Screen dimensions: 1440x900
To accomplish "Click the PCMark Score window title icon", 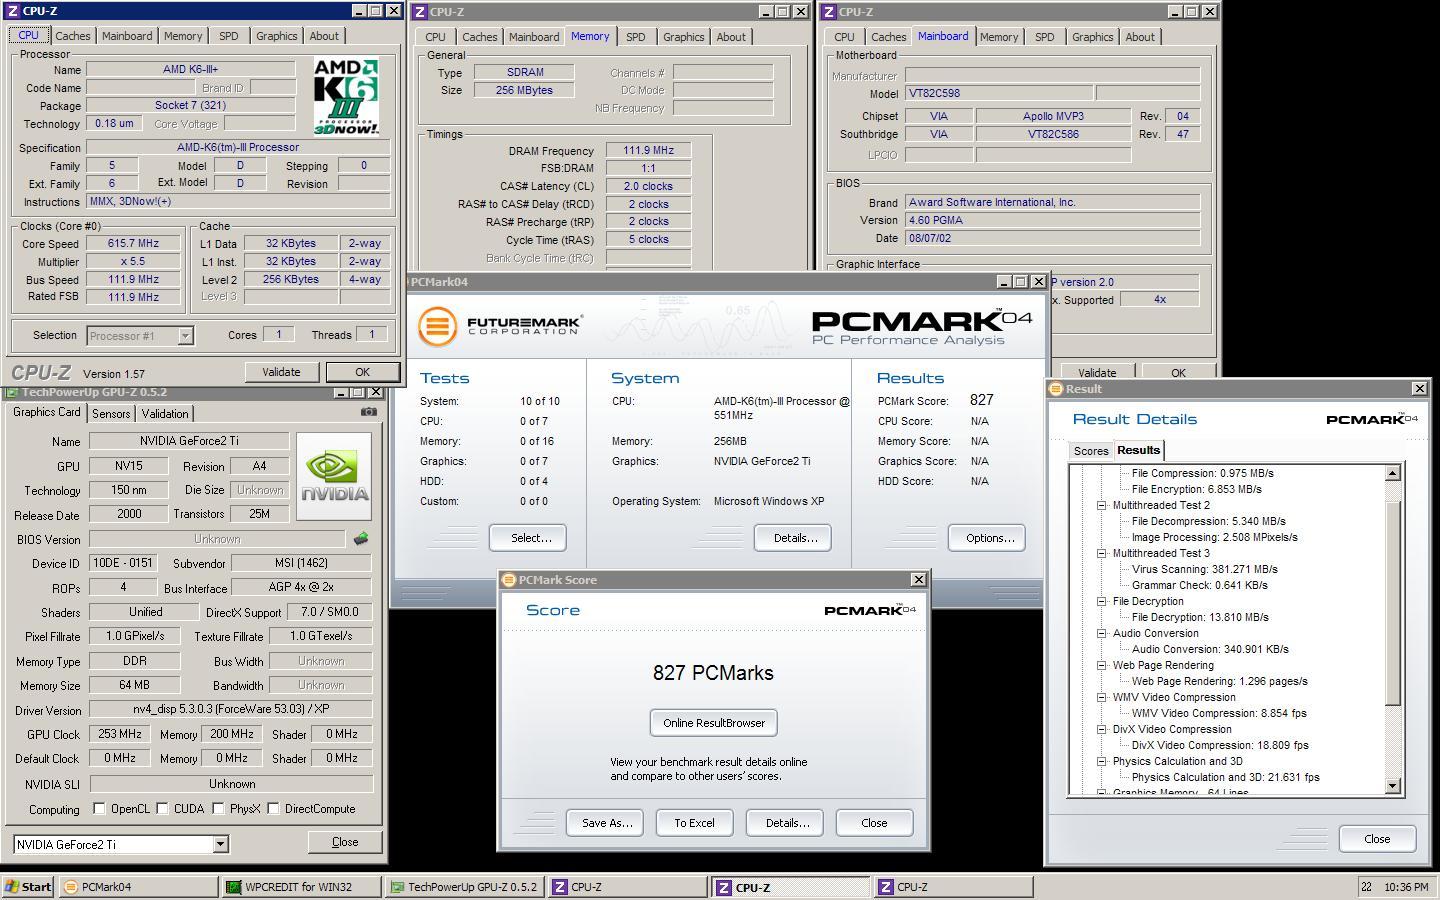I will tap(509, 580).
